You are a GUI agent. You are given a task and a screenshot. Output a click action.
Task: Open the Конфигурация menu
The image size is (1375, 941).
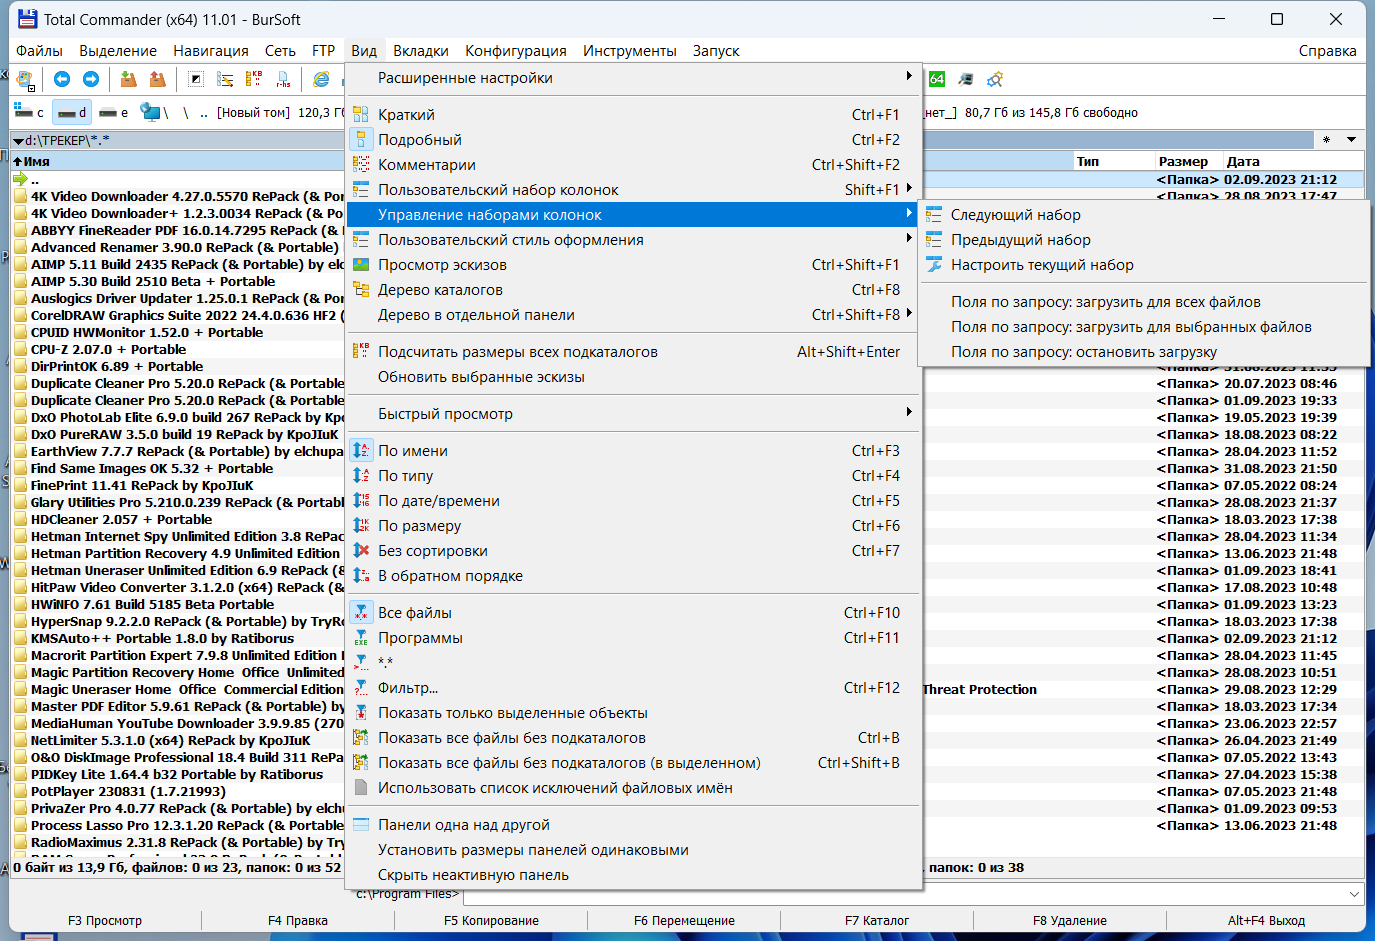tap(516, 51)
